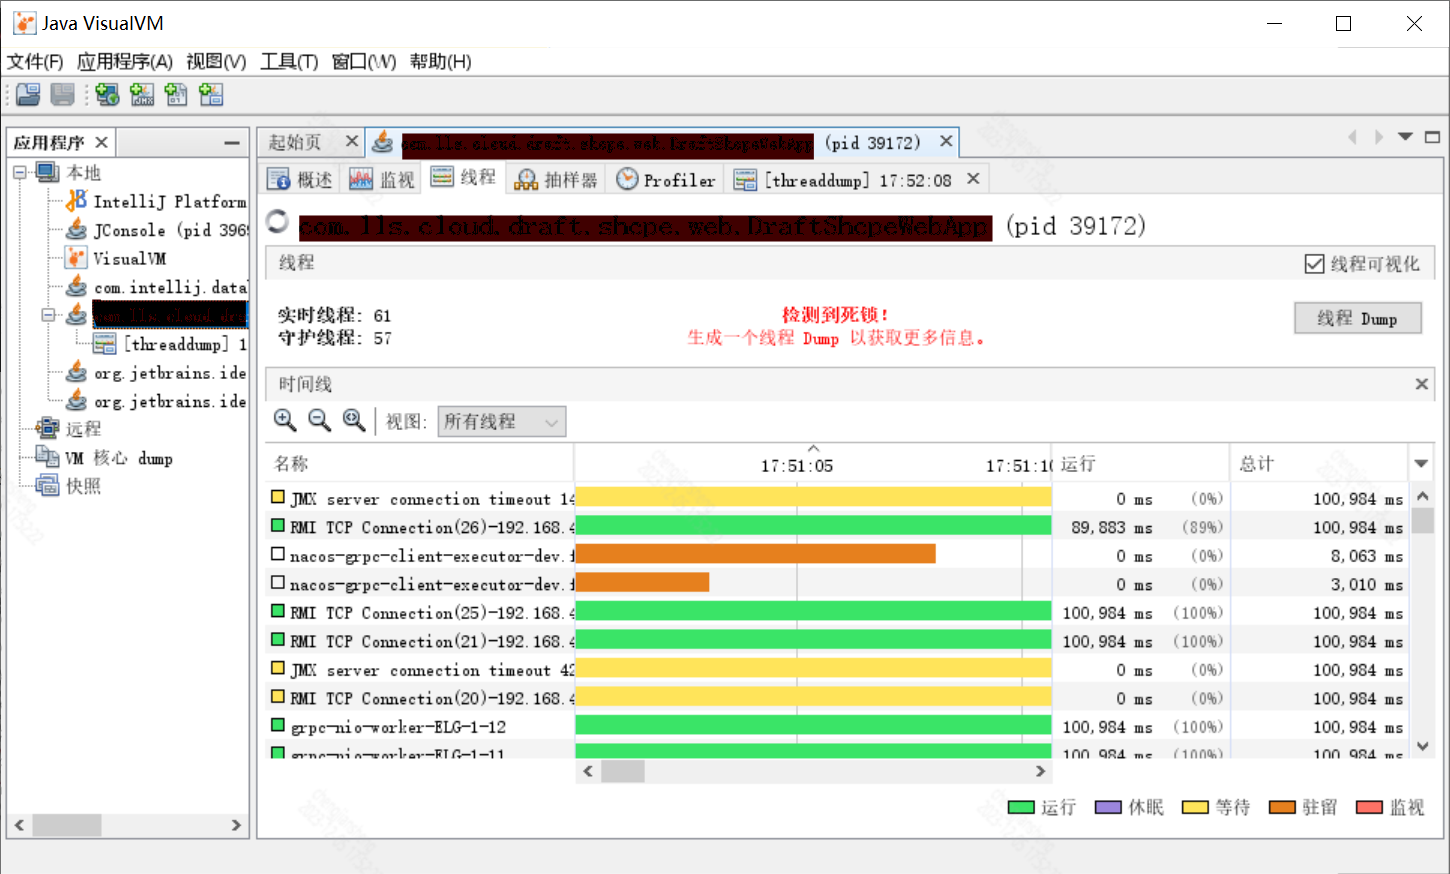1450x874 pixels.
Task: Sort threads by the 运行 column header
Action: (x=1141, y=464)
